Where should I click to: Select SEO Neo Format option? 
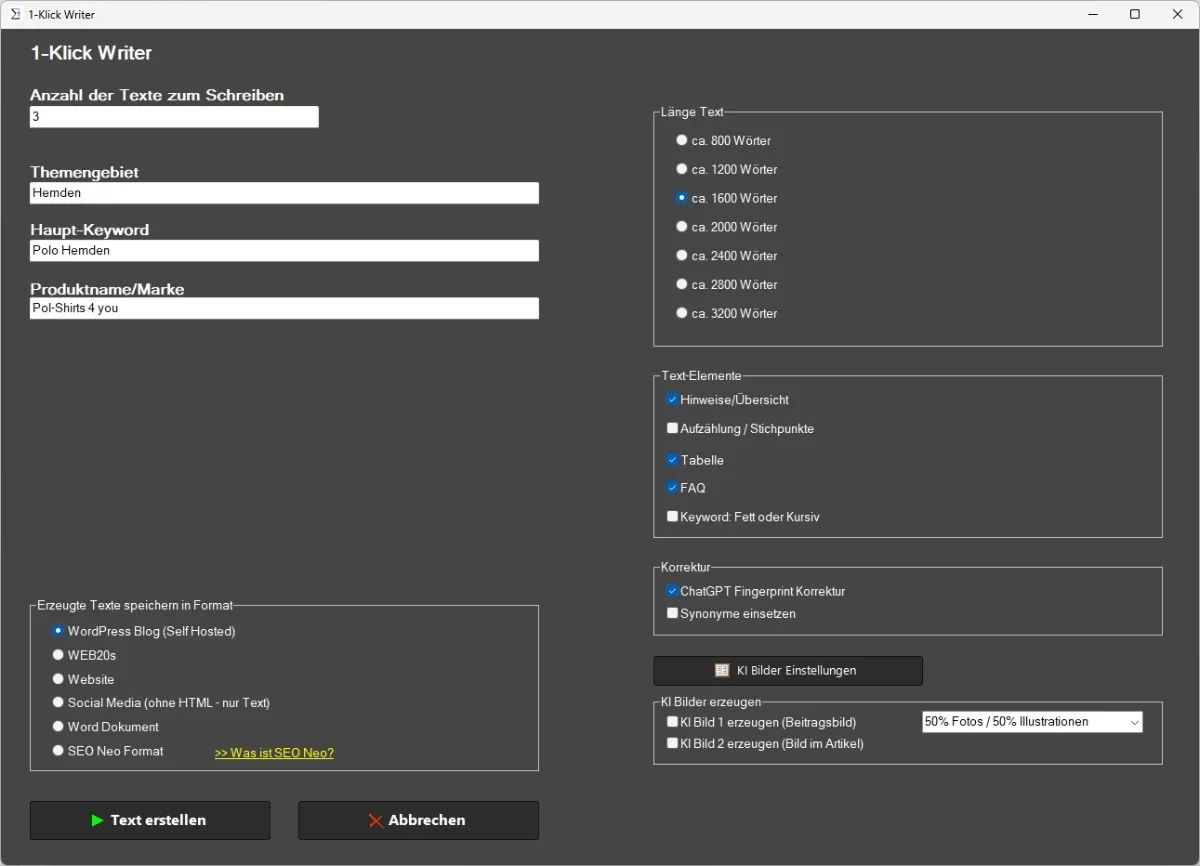coord(58,750)
